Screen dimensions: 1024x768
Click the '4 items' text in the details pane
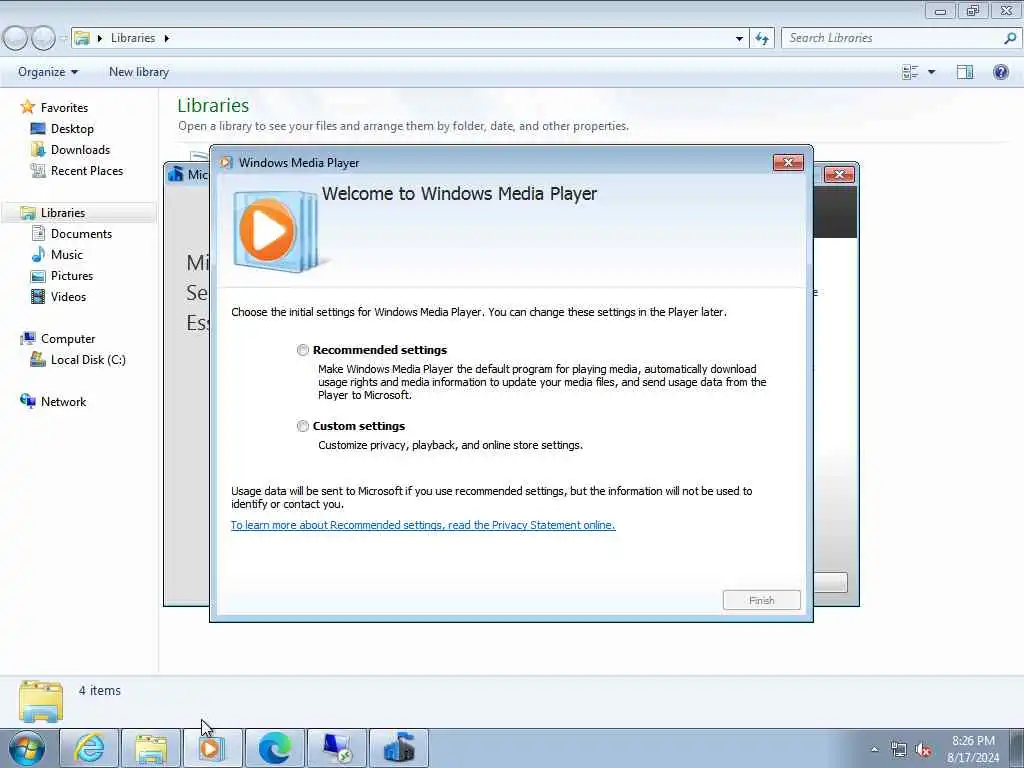coord(100,691)
